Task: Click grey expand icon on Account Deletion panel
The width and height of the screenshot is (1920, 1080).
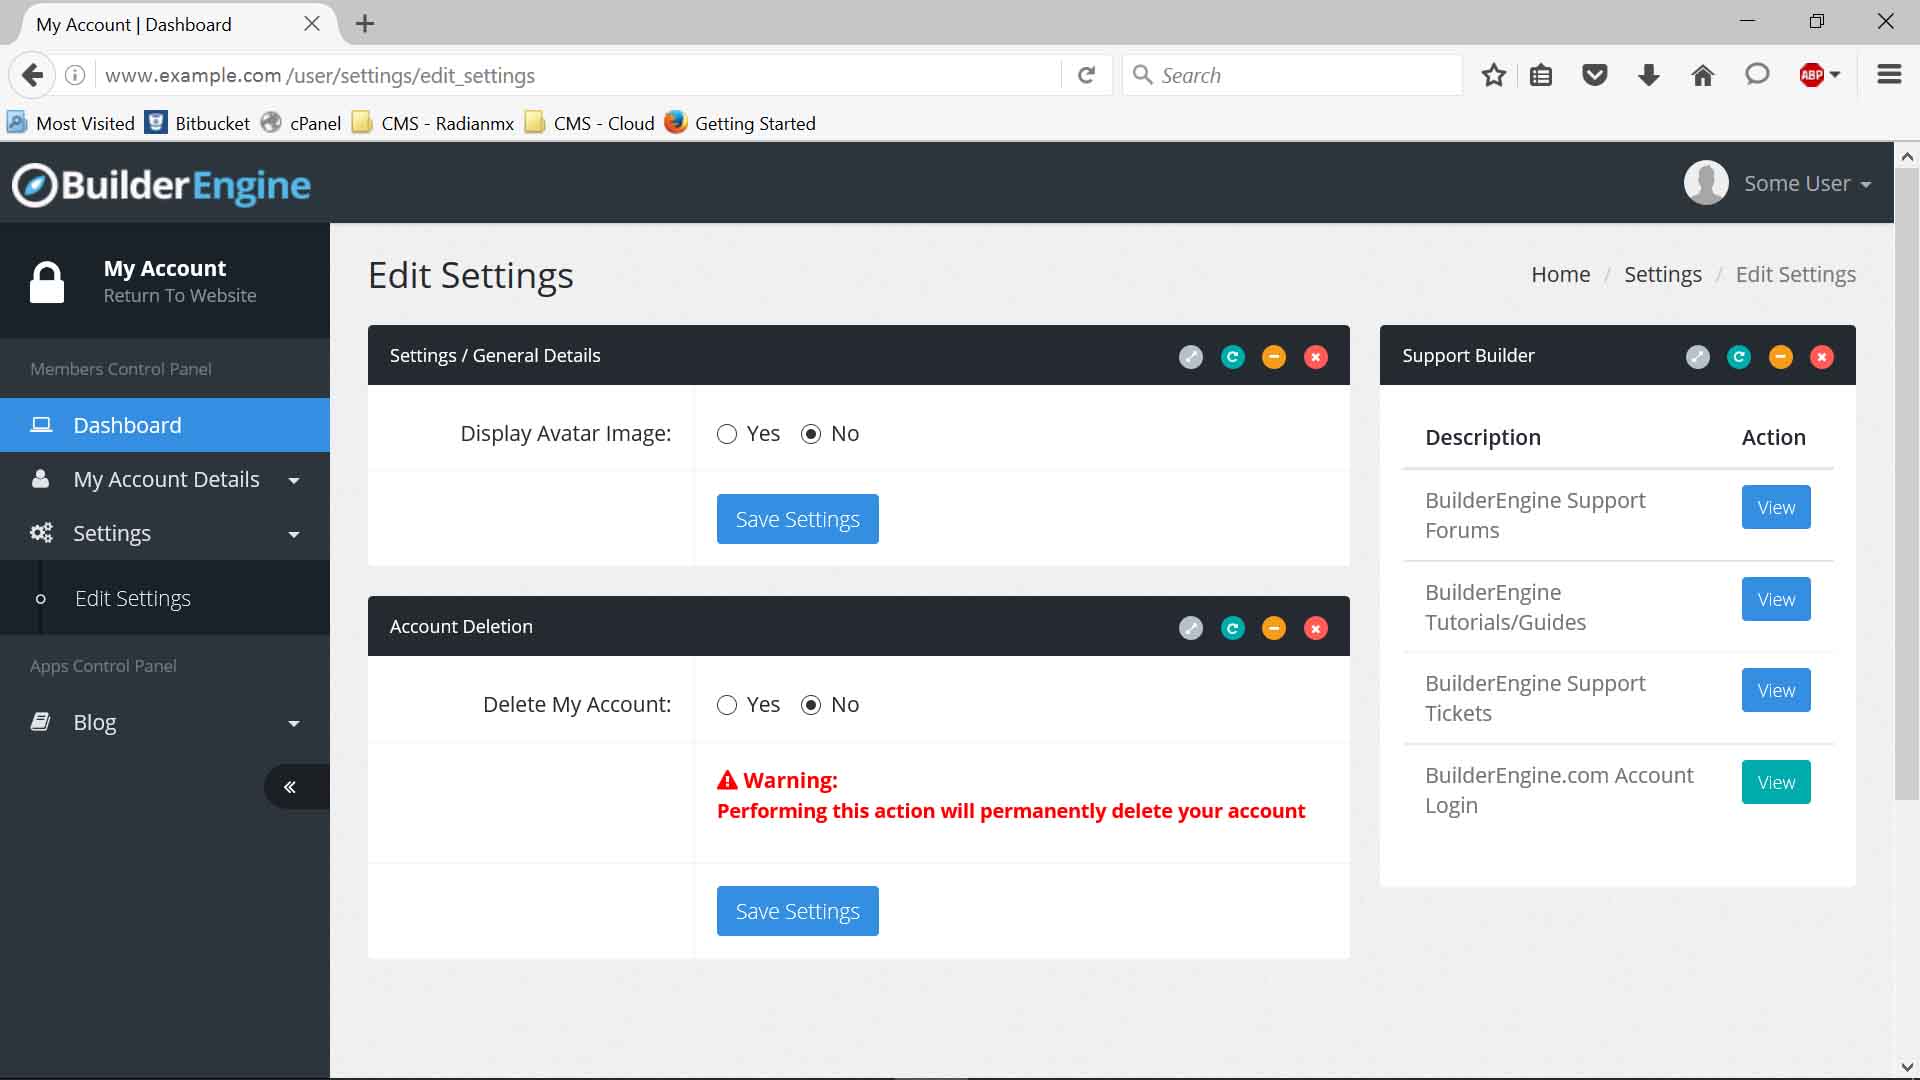Action: click(x=1190, y=628)
